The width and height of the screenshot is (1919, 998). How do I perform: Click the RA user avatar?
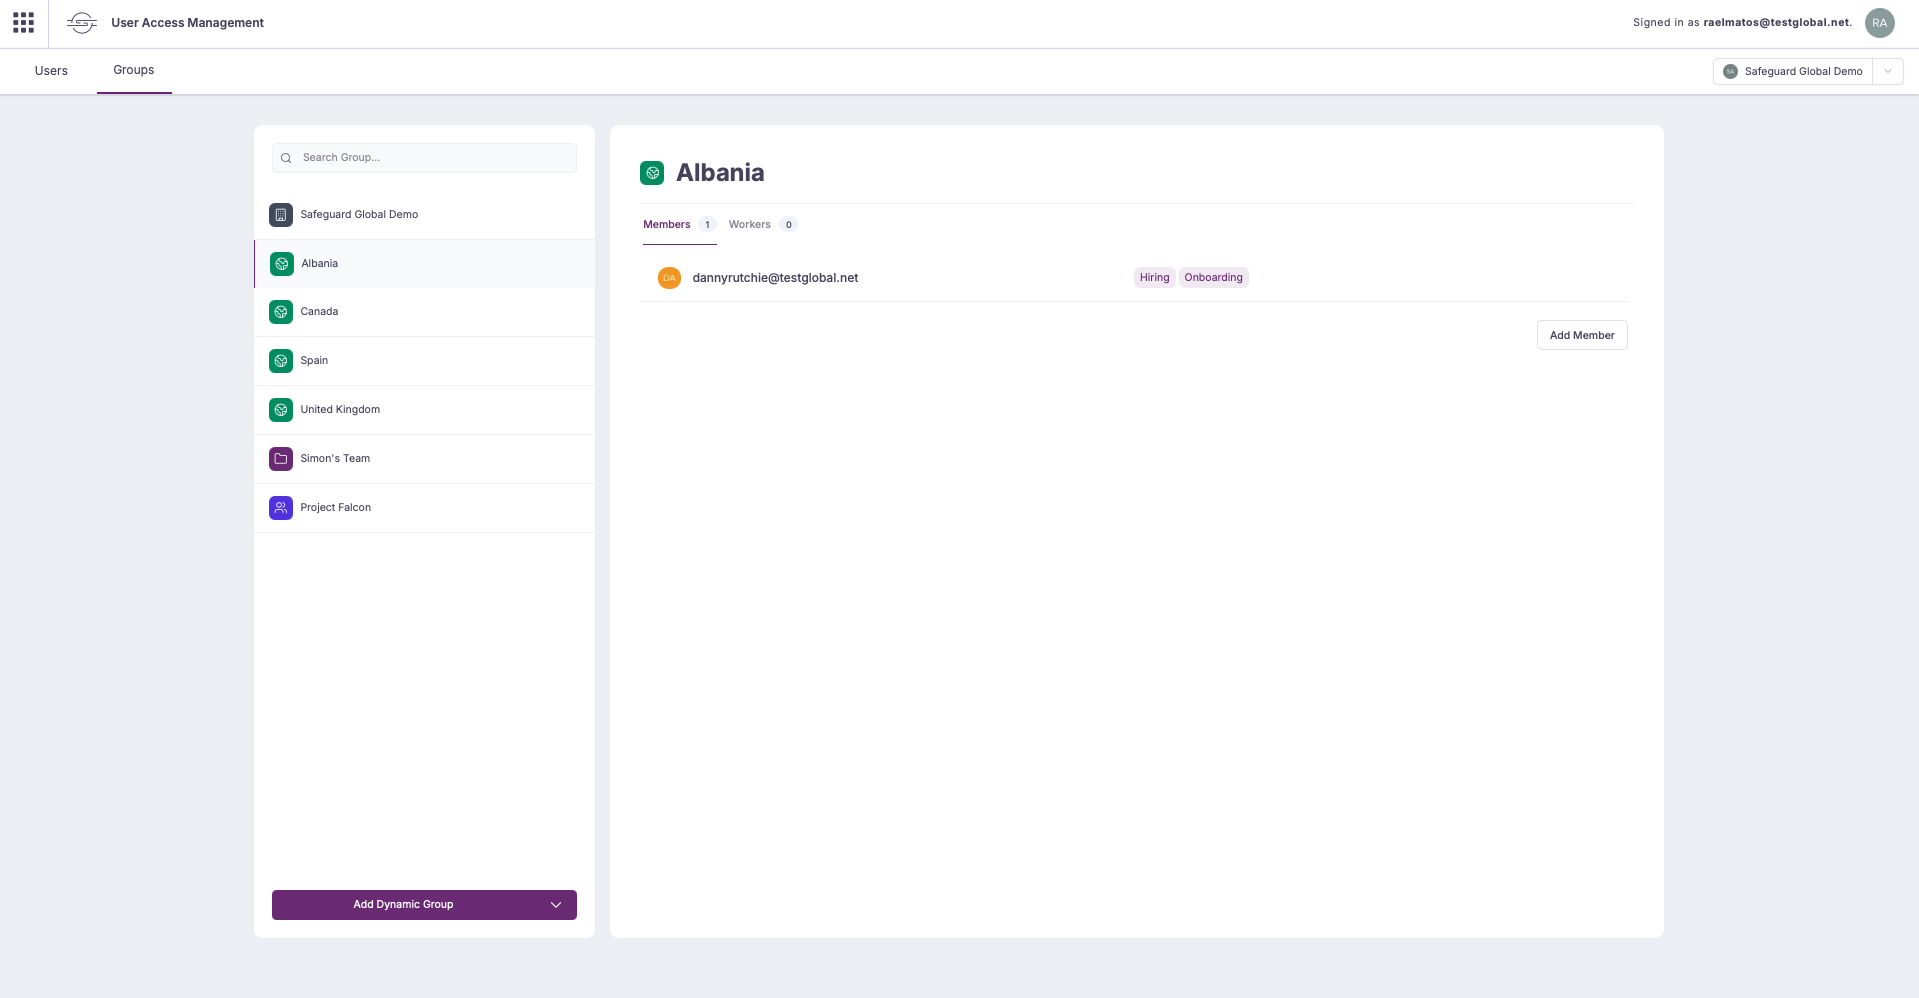1879,23
